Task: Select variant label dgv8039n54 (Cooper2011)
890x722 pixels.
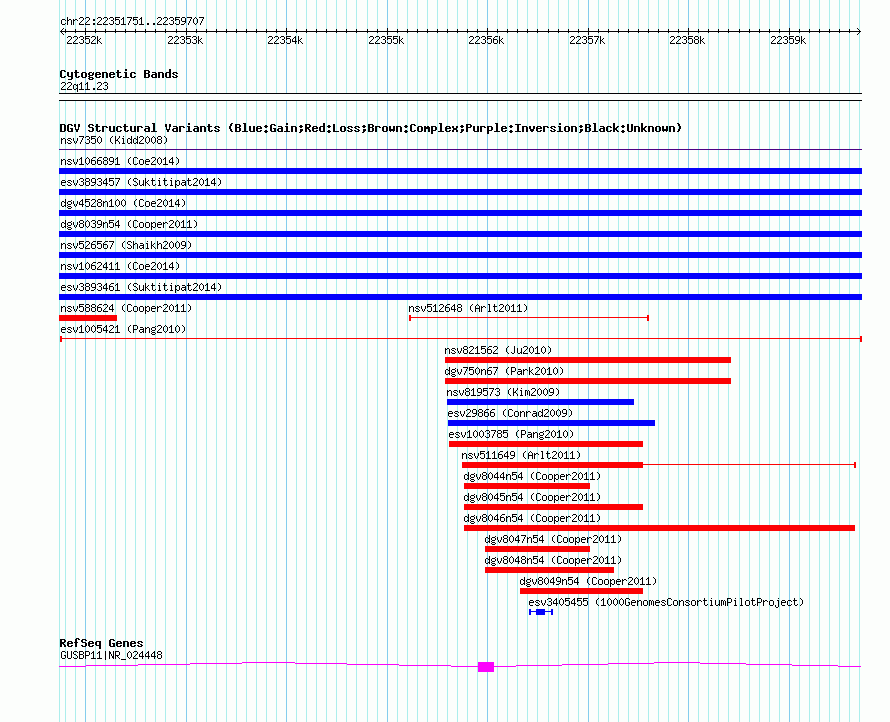Action: pos(129,224)
